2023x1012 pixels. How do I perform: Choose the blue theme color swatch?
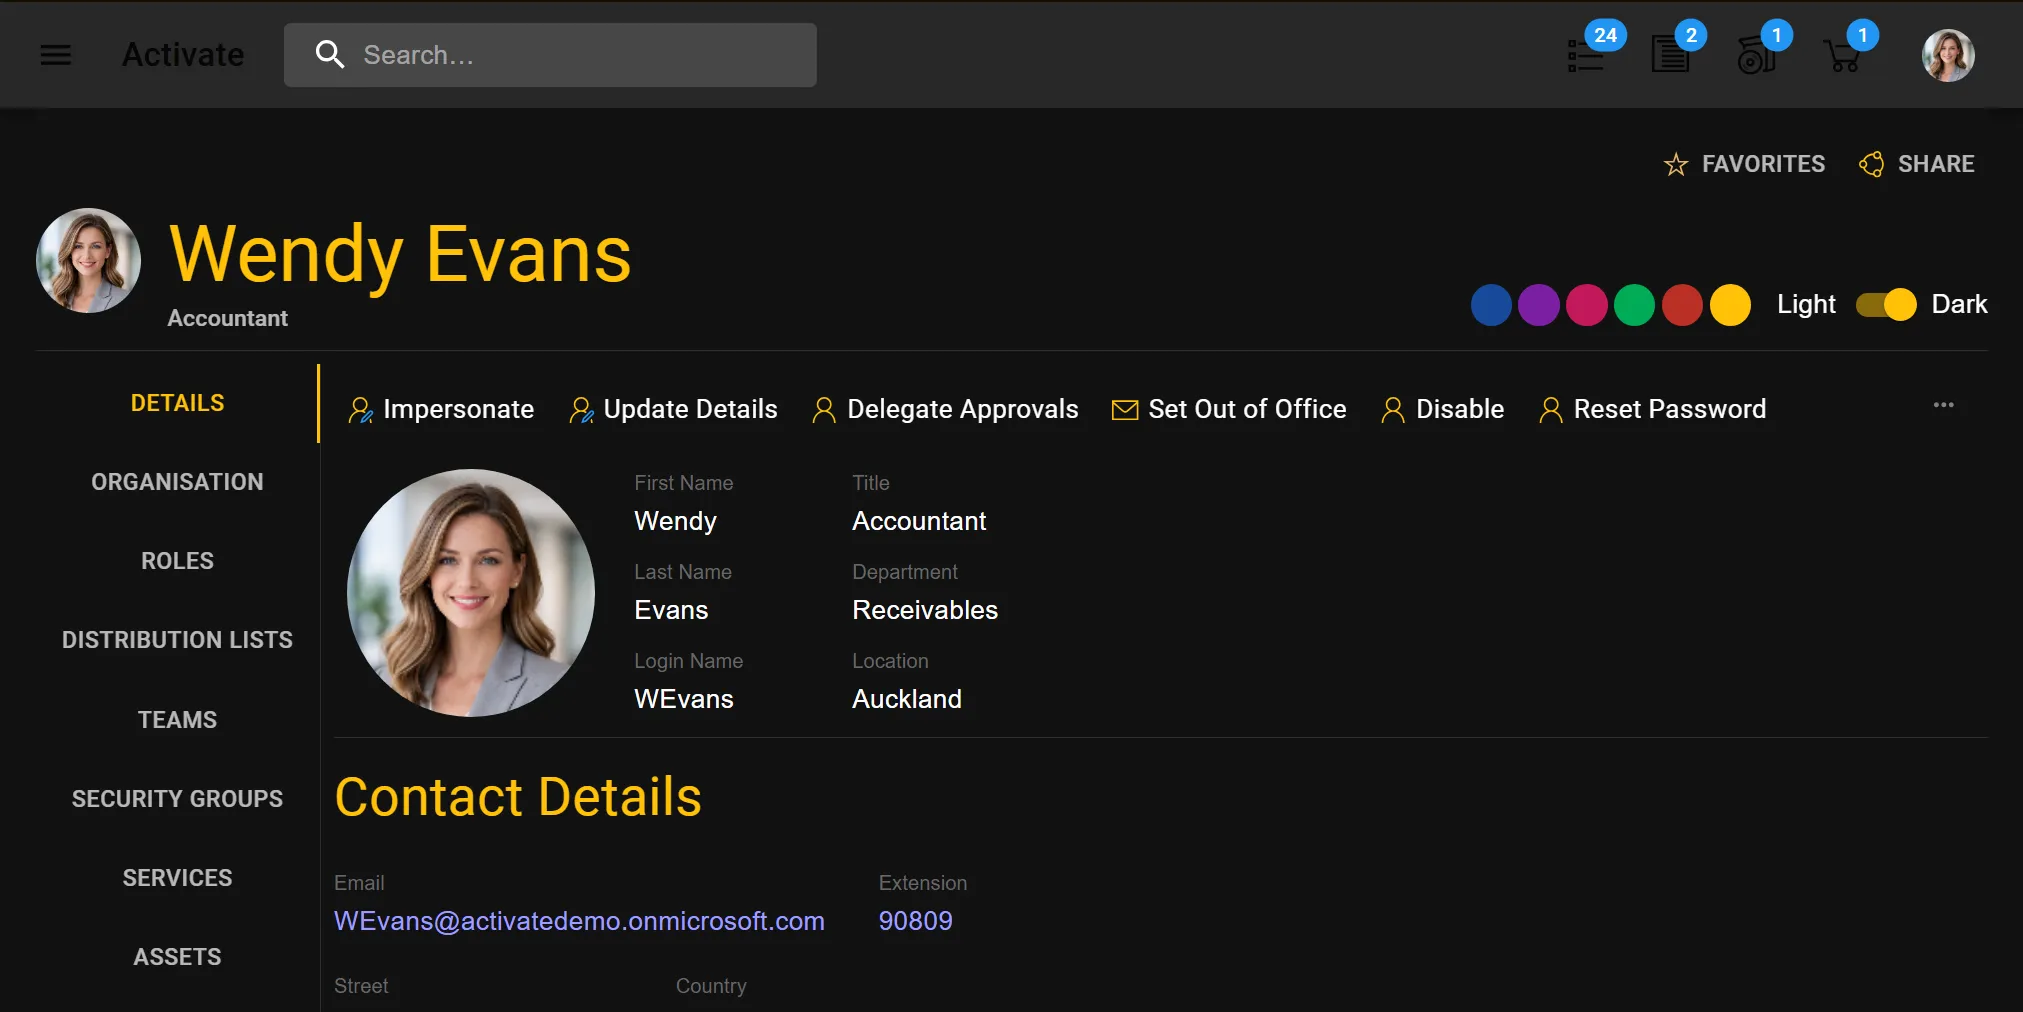click(x=1491, y=305)
